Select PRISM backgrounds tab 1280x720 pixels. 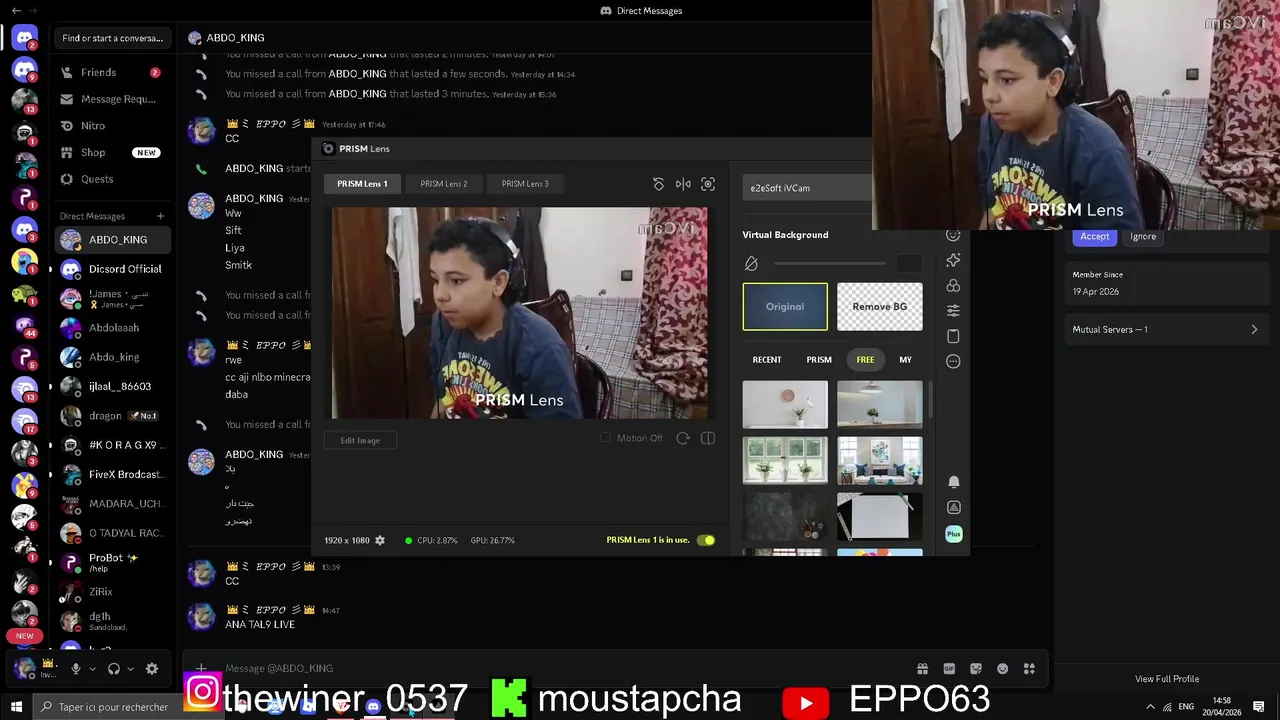pyautogui.click(x=819, y=360)
